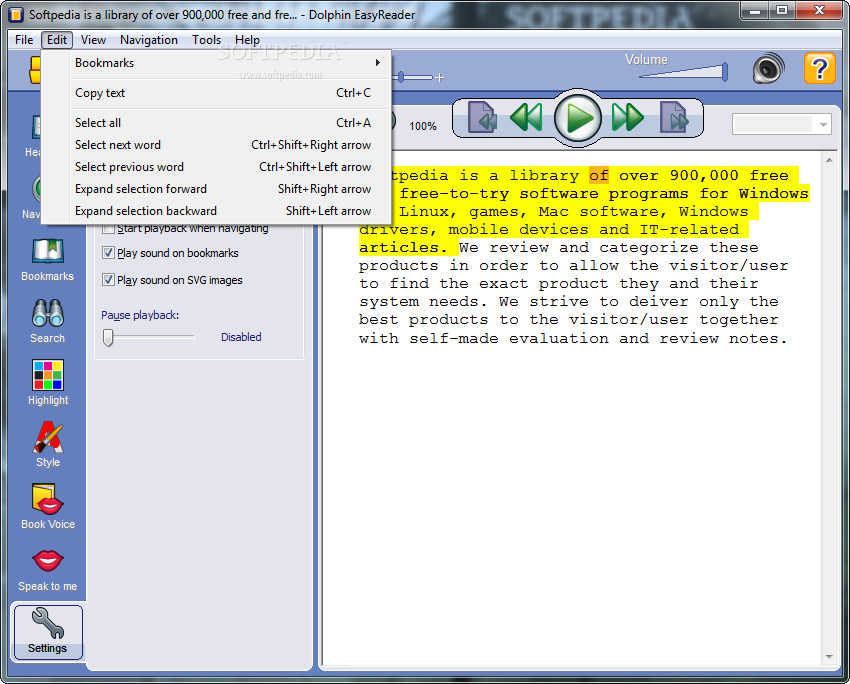Jump to next page with the page-forward icon
Viewport: 850px width, 684px height.
[x=674, y=117]
